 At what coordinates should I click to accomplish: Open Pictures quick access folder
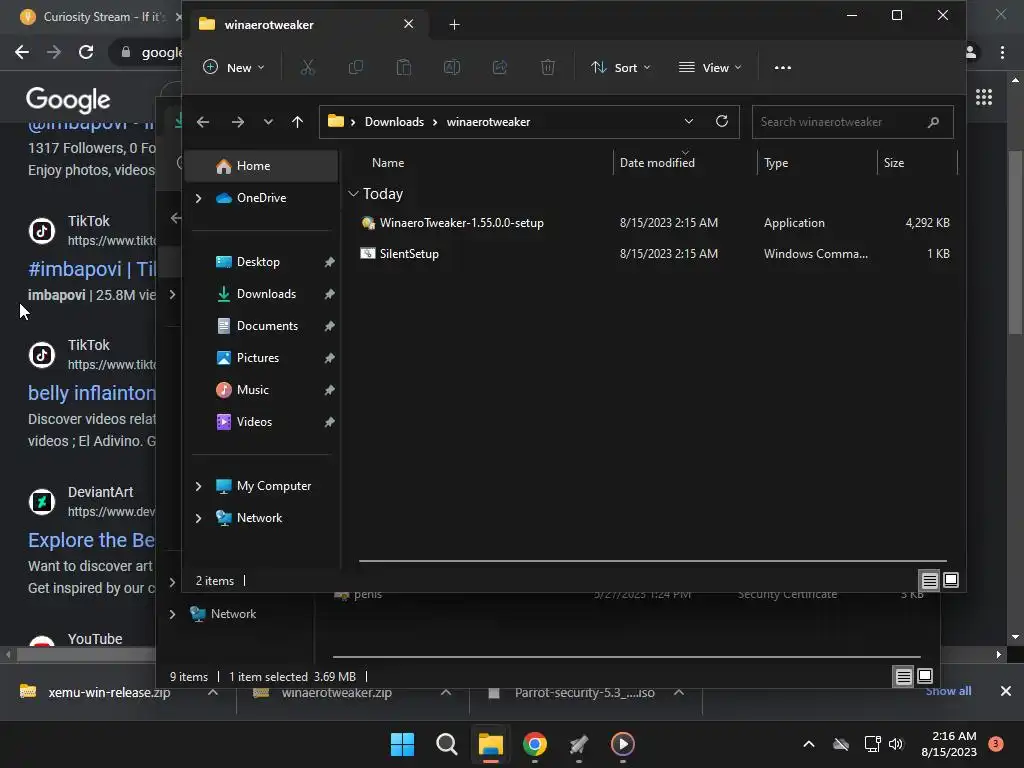[257, 358]
